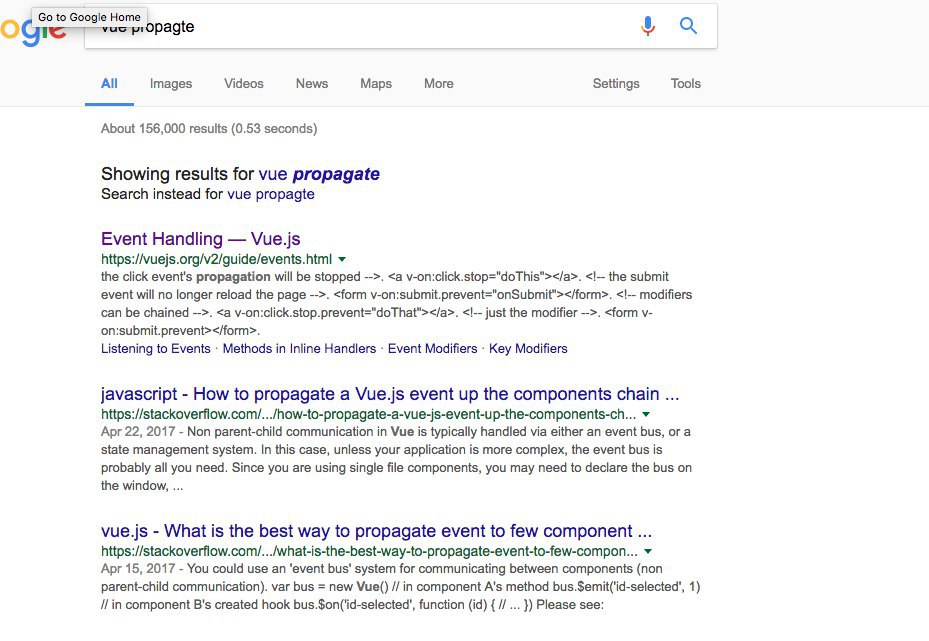Open dropdown arrow beside what-is-the-best-way stackoverflow URL

point(648,552)
